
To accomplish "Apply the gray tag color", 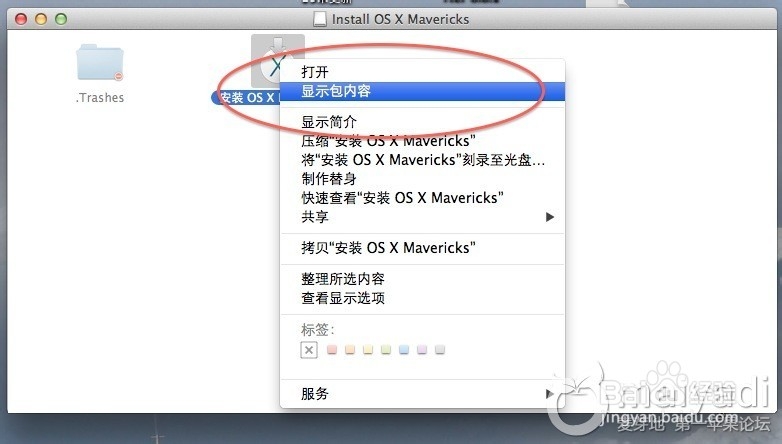I will coord(440,349).
